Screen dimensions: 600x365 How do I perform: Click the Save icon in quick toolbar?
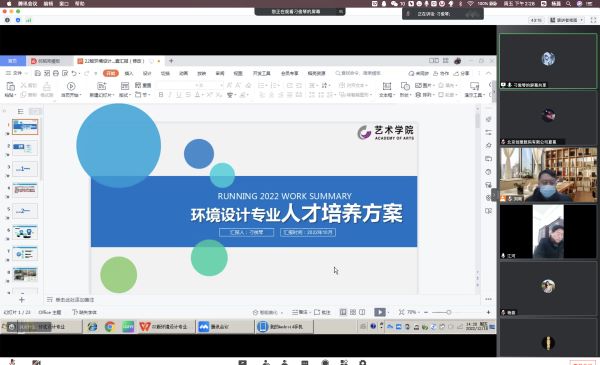tap(38, 73)
